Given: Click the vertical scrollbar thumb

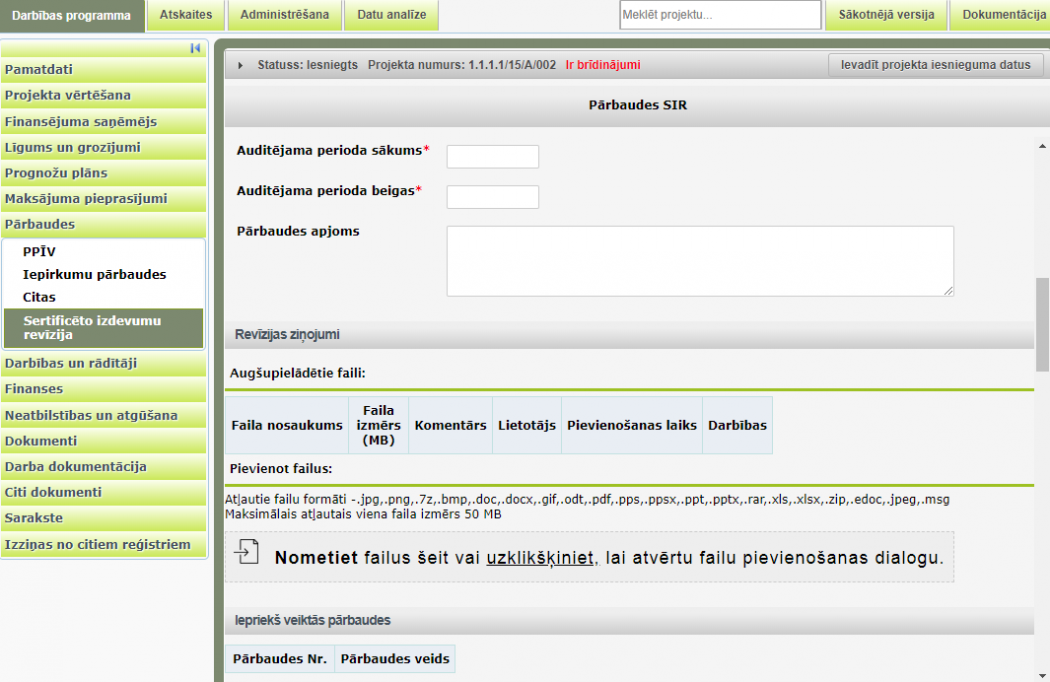Looking at the screenshot, I should tap(1042, 325).
